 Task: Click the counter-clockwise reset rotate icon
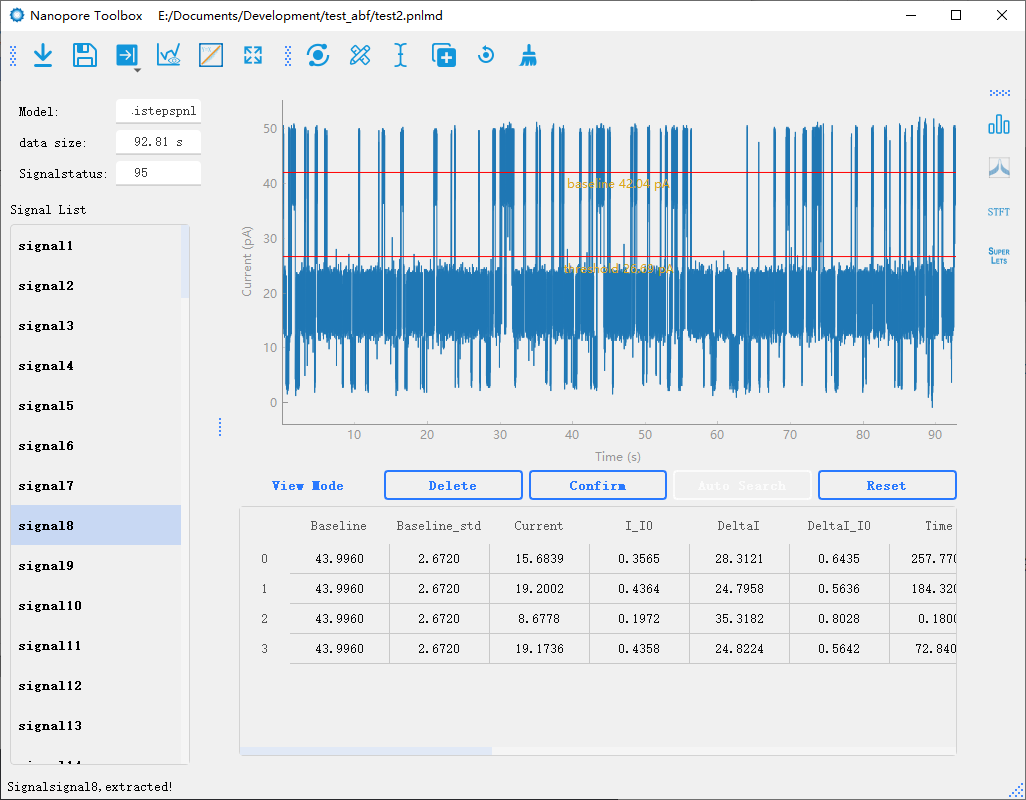486,55
